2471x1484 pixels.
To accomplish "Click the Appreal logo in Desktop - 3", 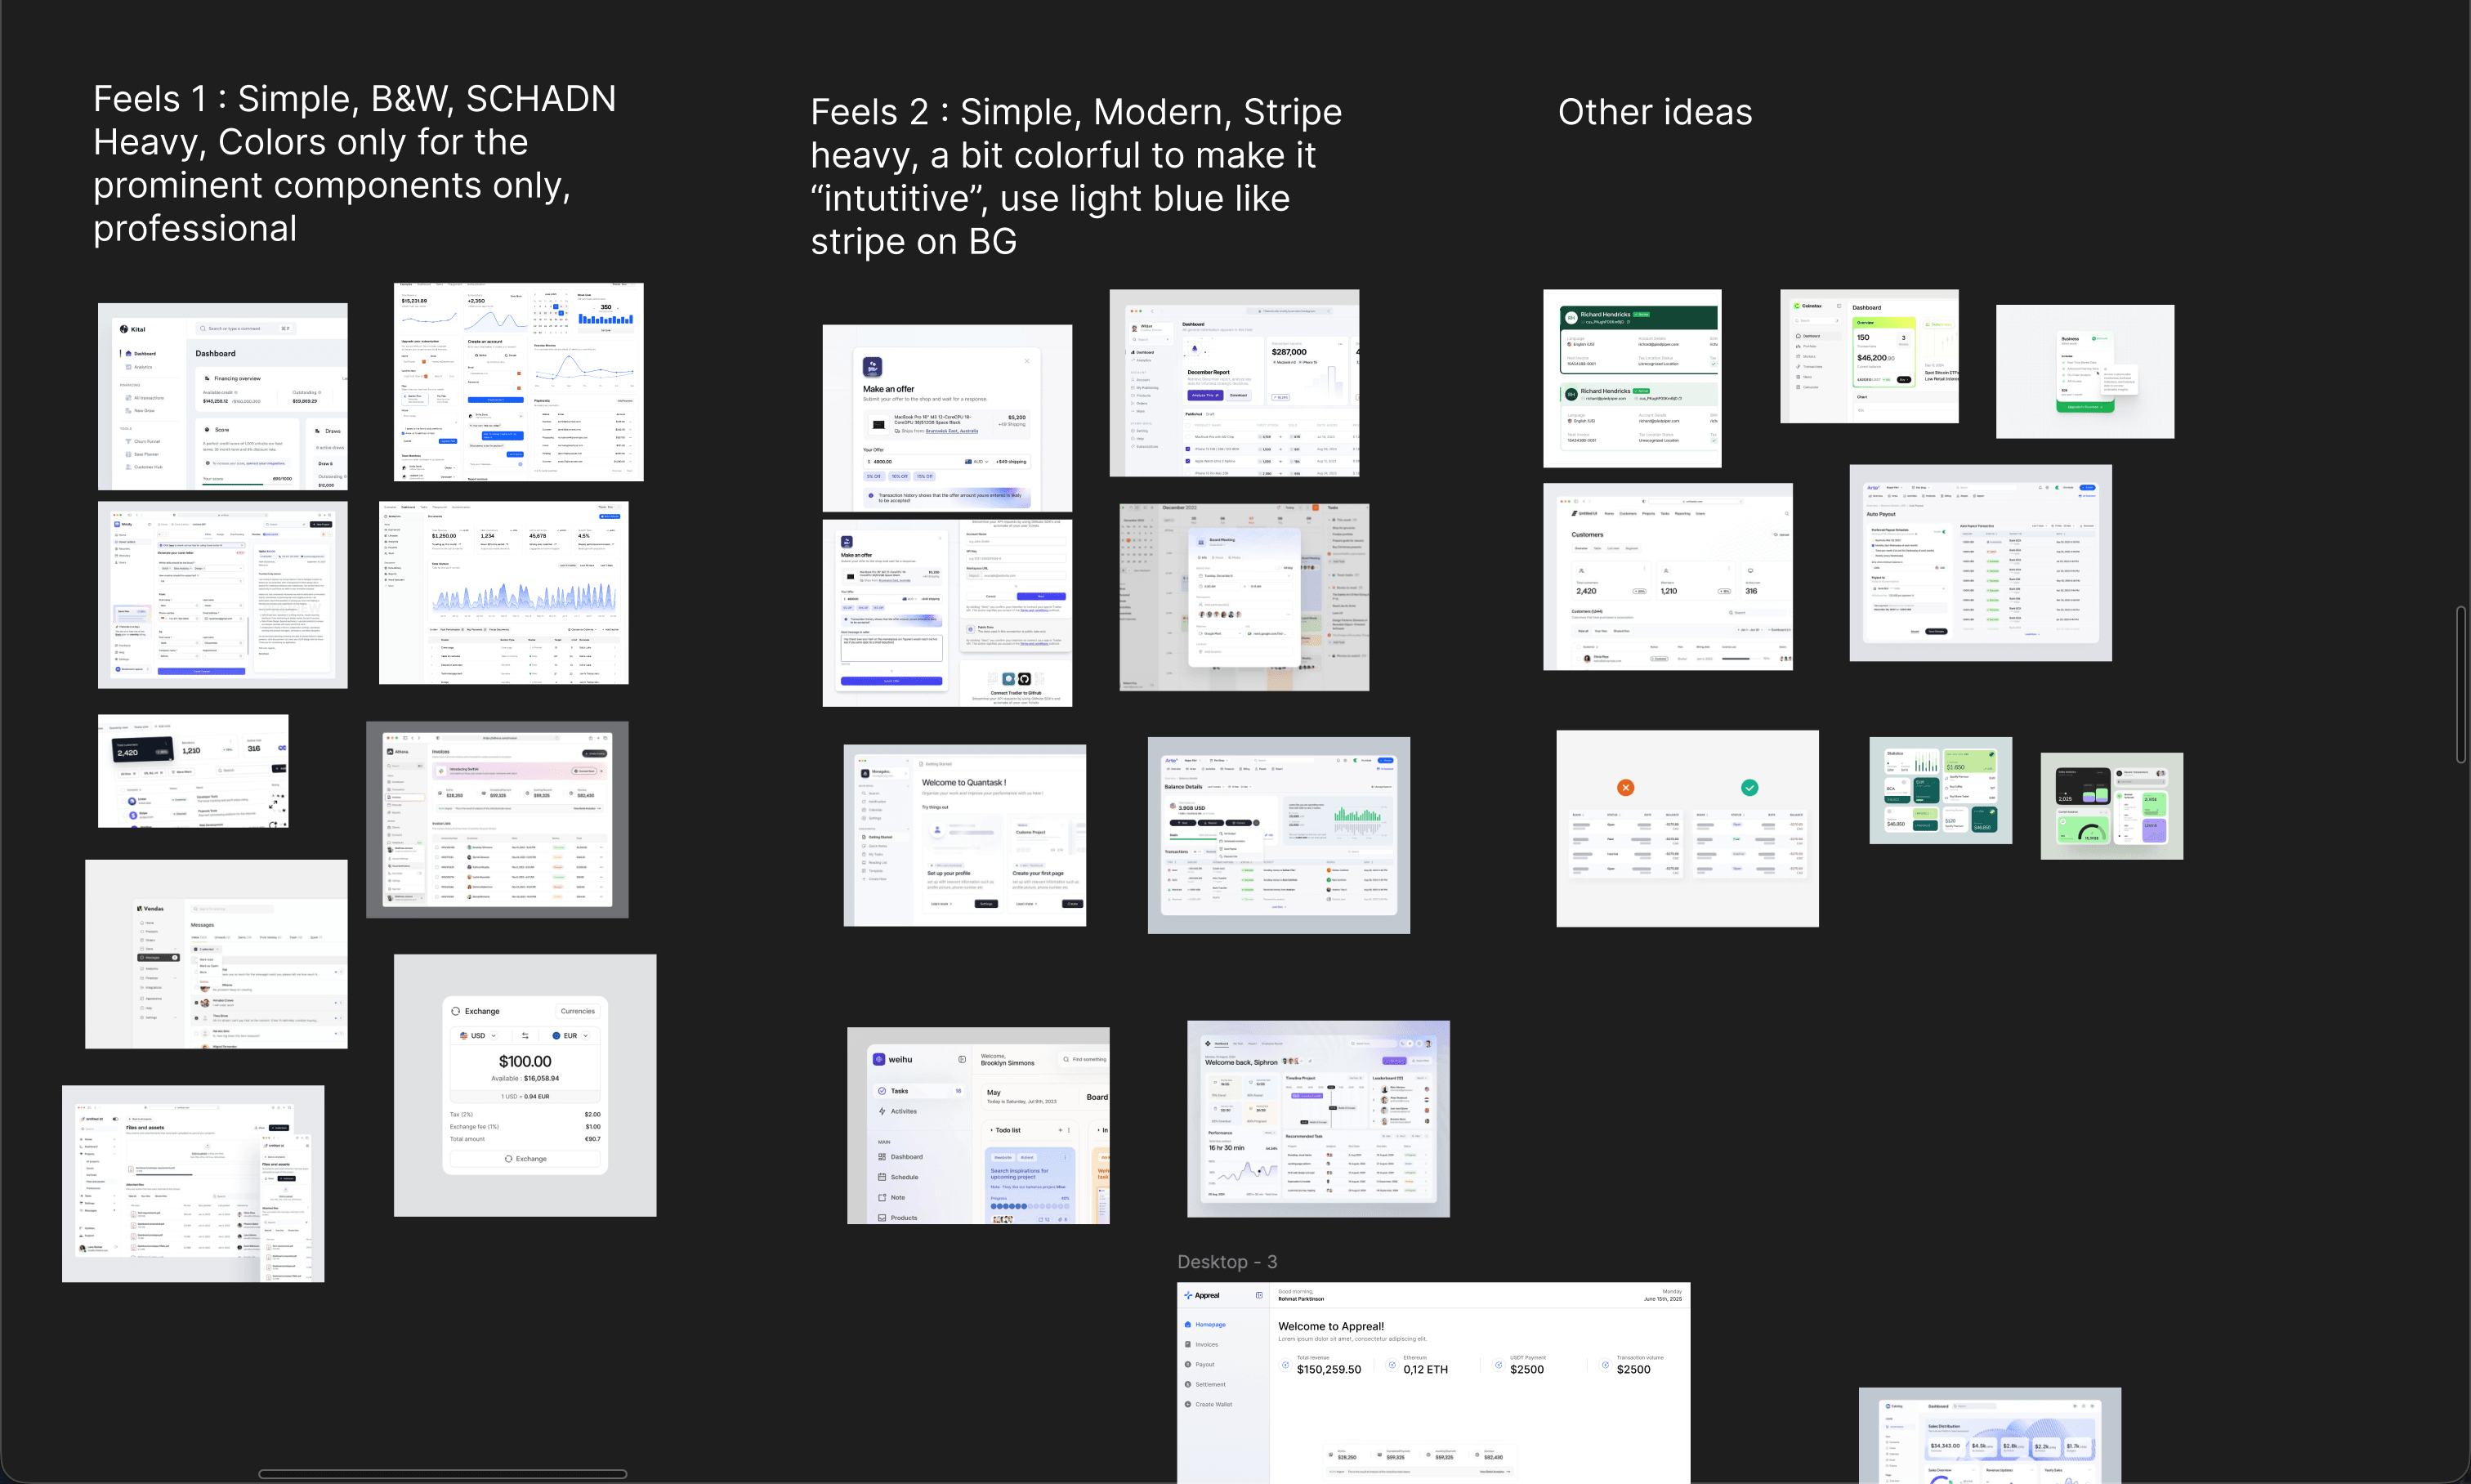I will (1202, 1295).
